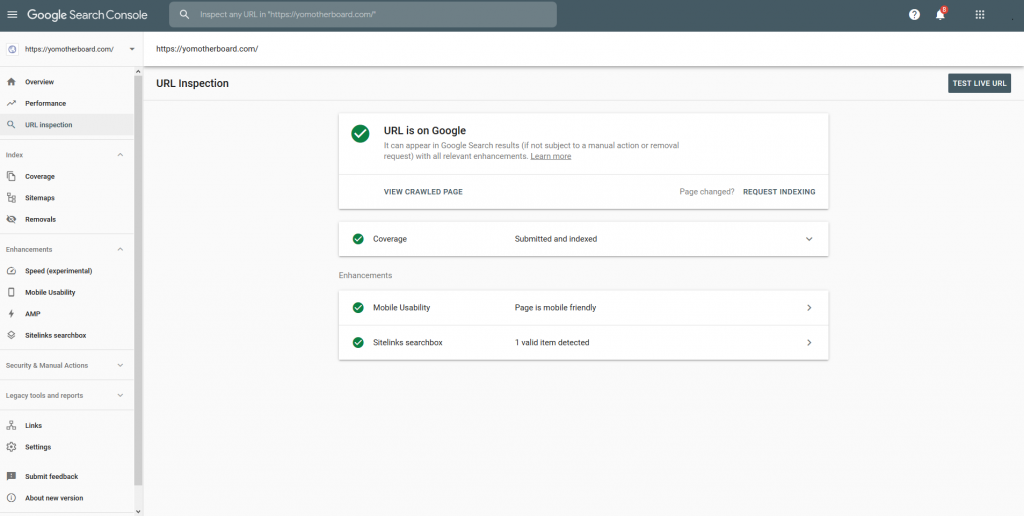Image resolution: width=1024 pixels, height=516 pixels.
Task: Click the About new version info icon
Action: (11, 498)
